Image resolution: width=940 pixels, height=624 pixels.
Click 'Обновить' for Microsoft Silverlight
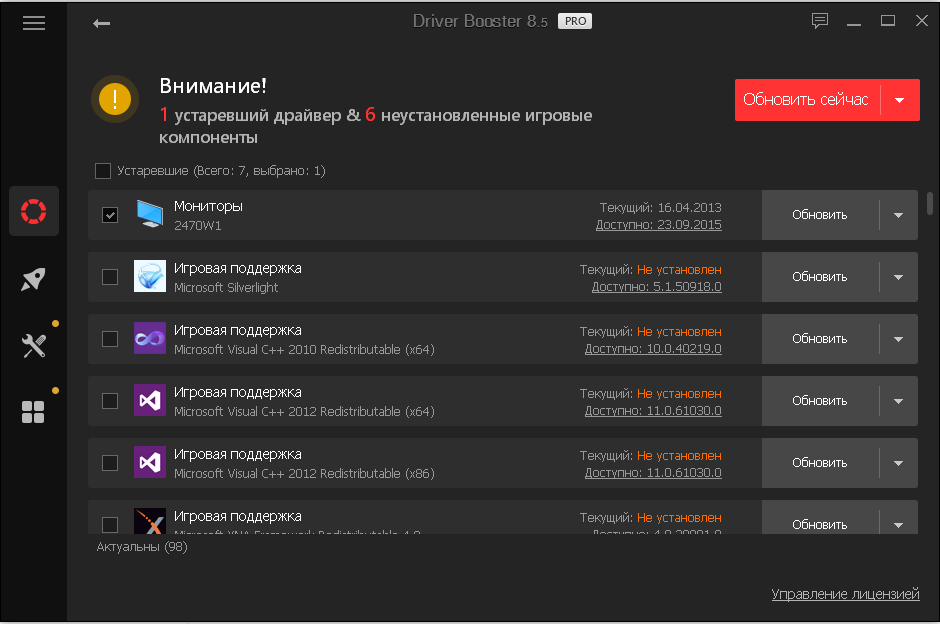click(x=820, y=277)
